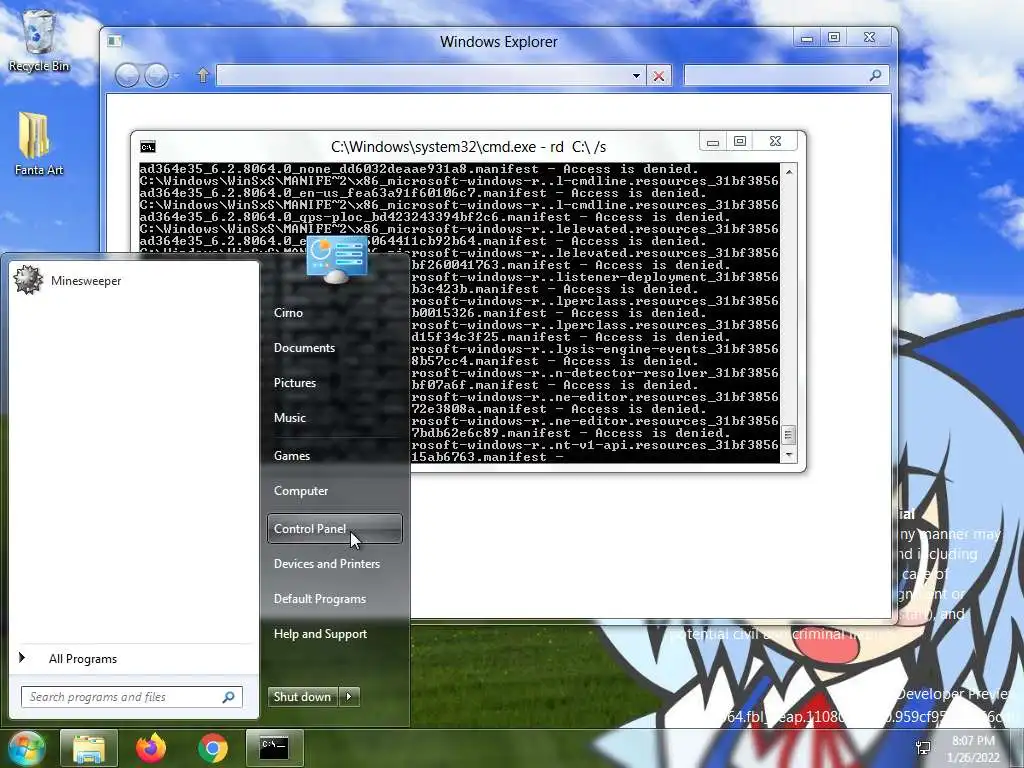Click the cmd scrollbar thumb
The image size is (1024, 768).
[x=789, y=434]
